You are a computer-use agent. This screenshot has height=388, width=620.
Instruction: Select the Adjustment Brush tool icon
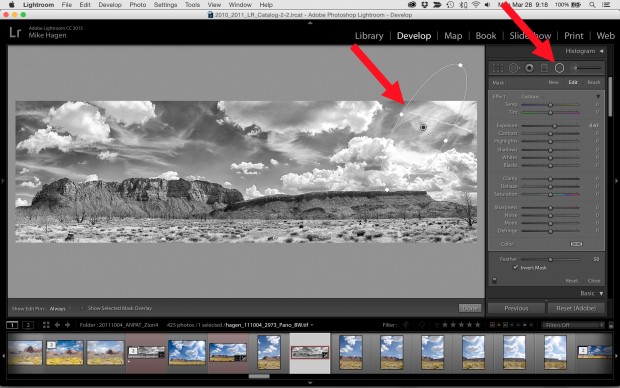[x=587, y=68]
